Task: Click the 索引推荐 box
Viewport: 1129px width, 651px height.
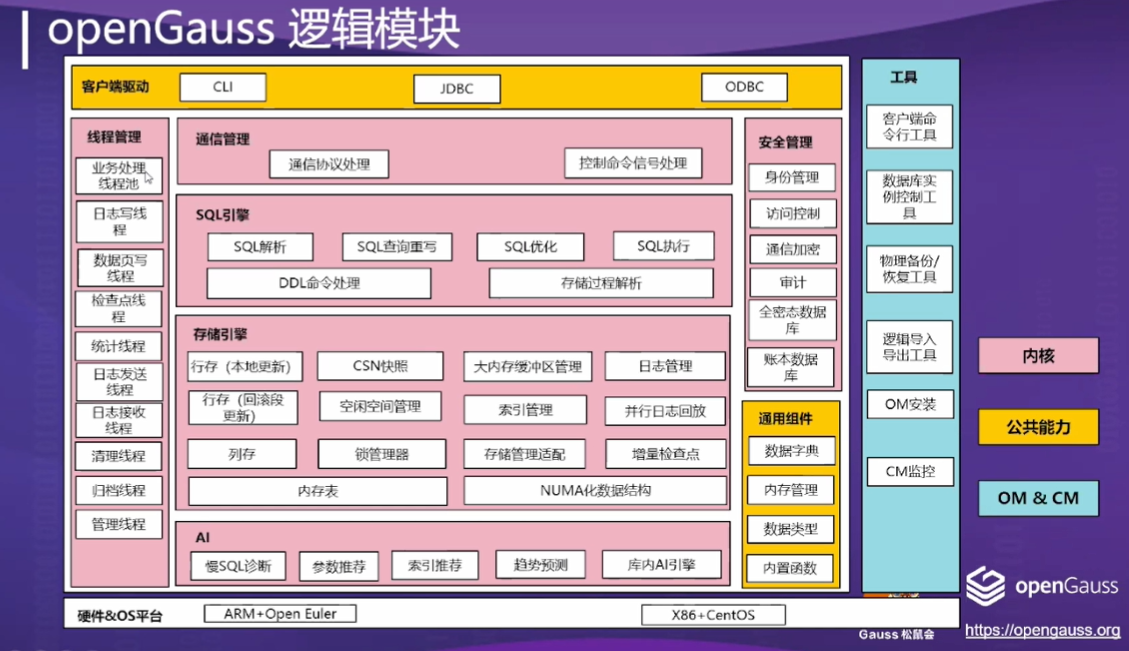Action: pos(435,565)
